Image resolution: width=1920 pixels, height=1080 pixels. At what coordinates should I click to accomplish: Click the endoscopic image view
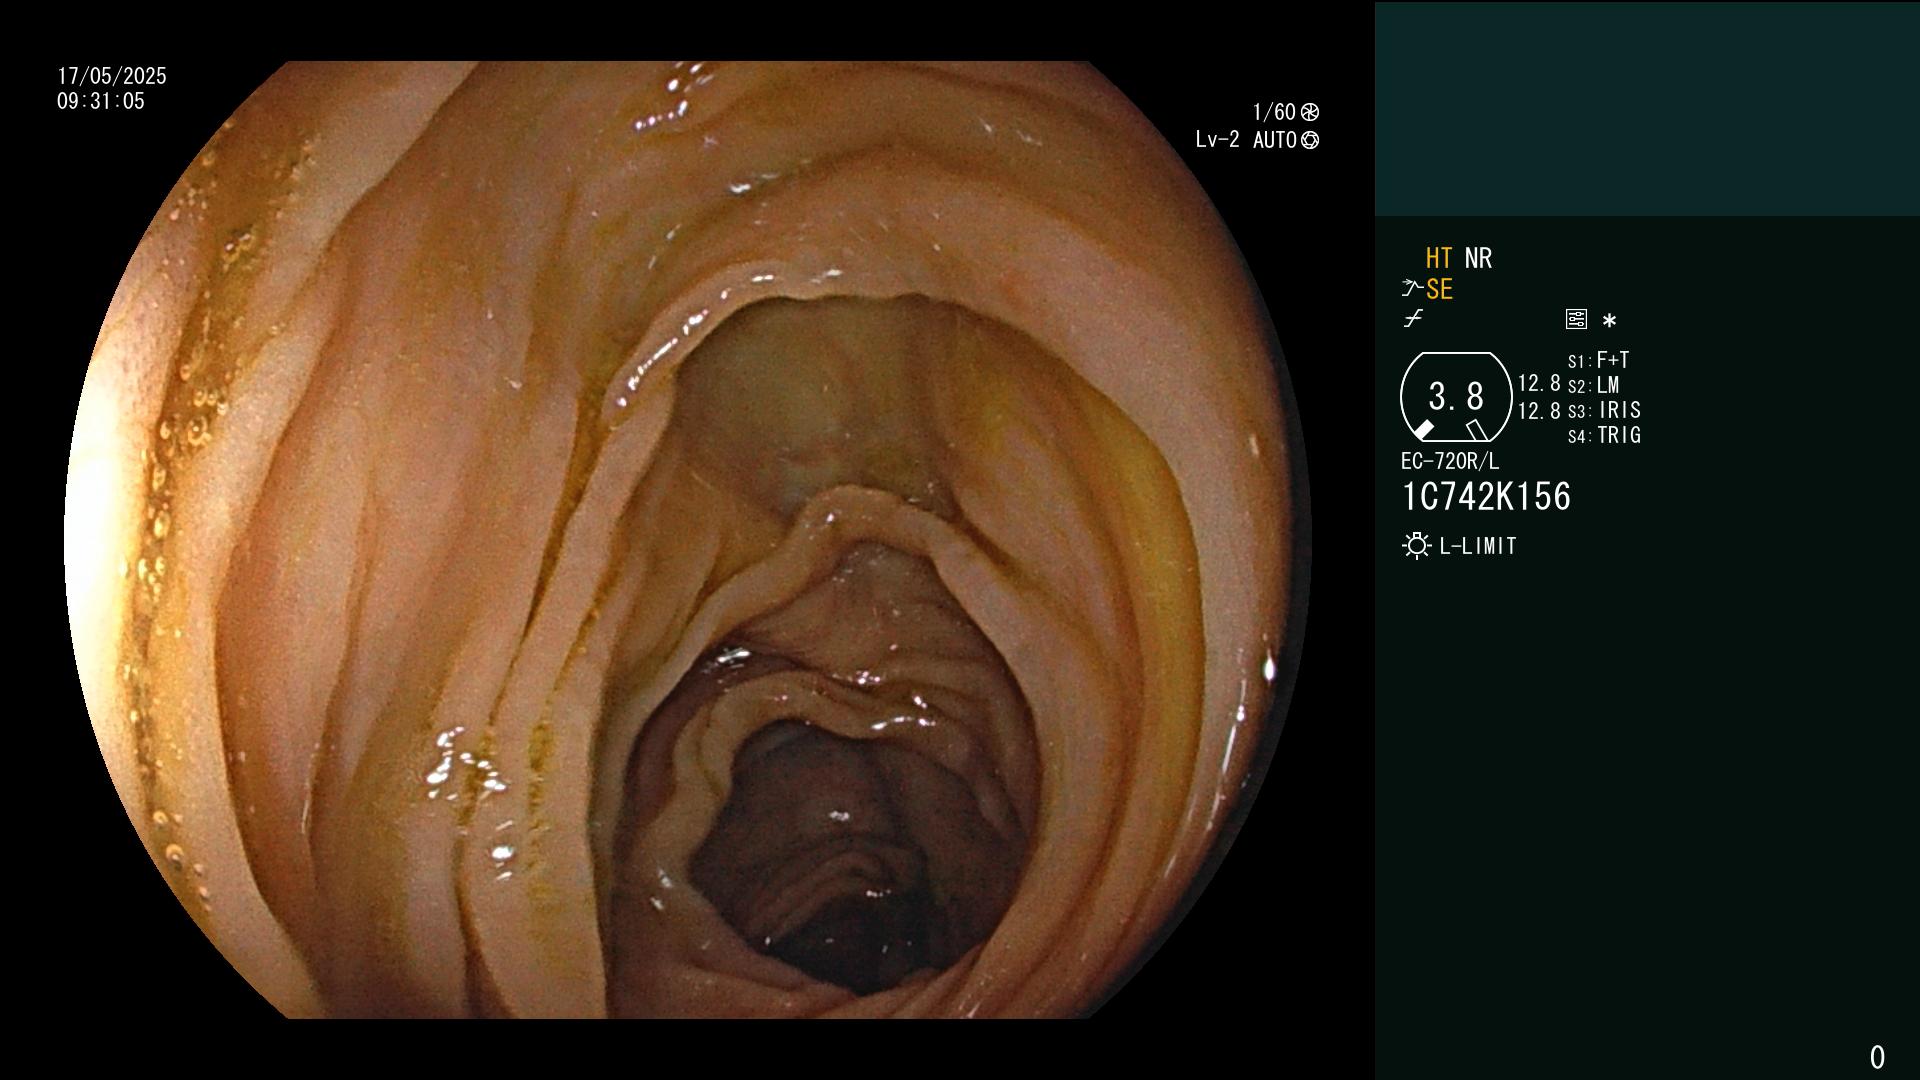(688, 540)
